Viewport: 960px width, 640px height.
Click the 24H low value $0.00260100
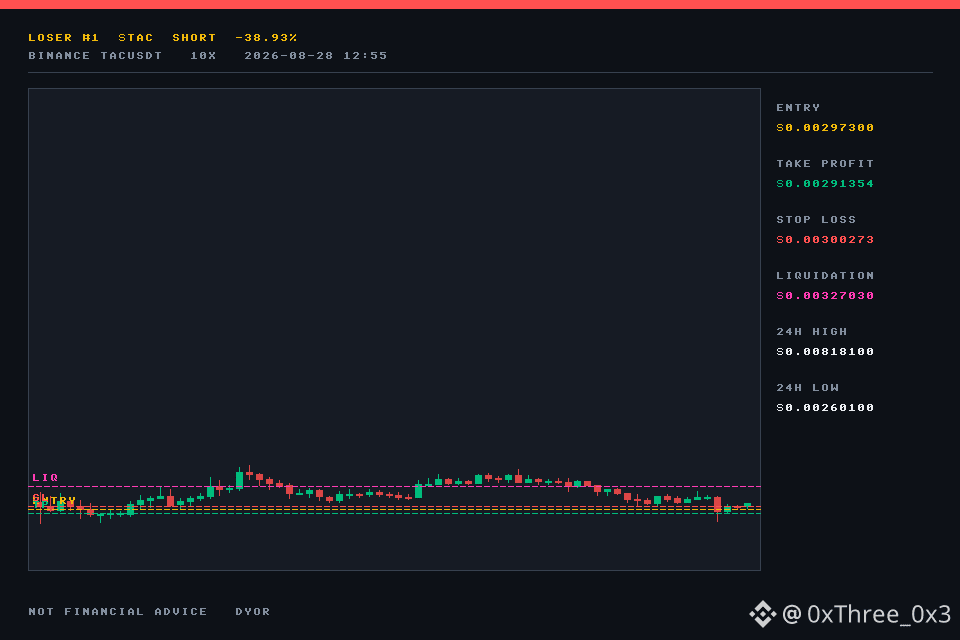click(x=825, y=407)
